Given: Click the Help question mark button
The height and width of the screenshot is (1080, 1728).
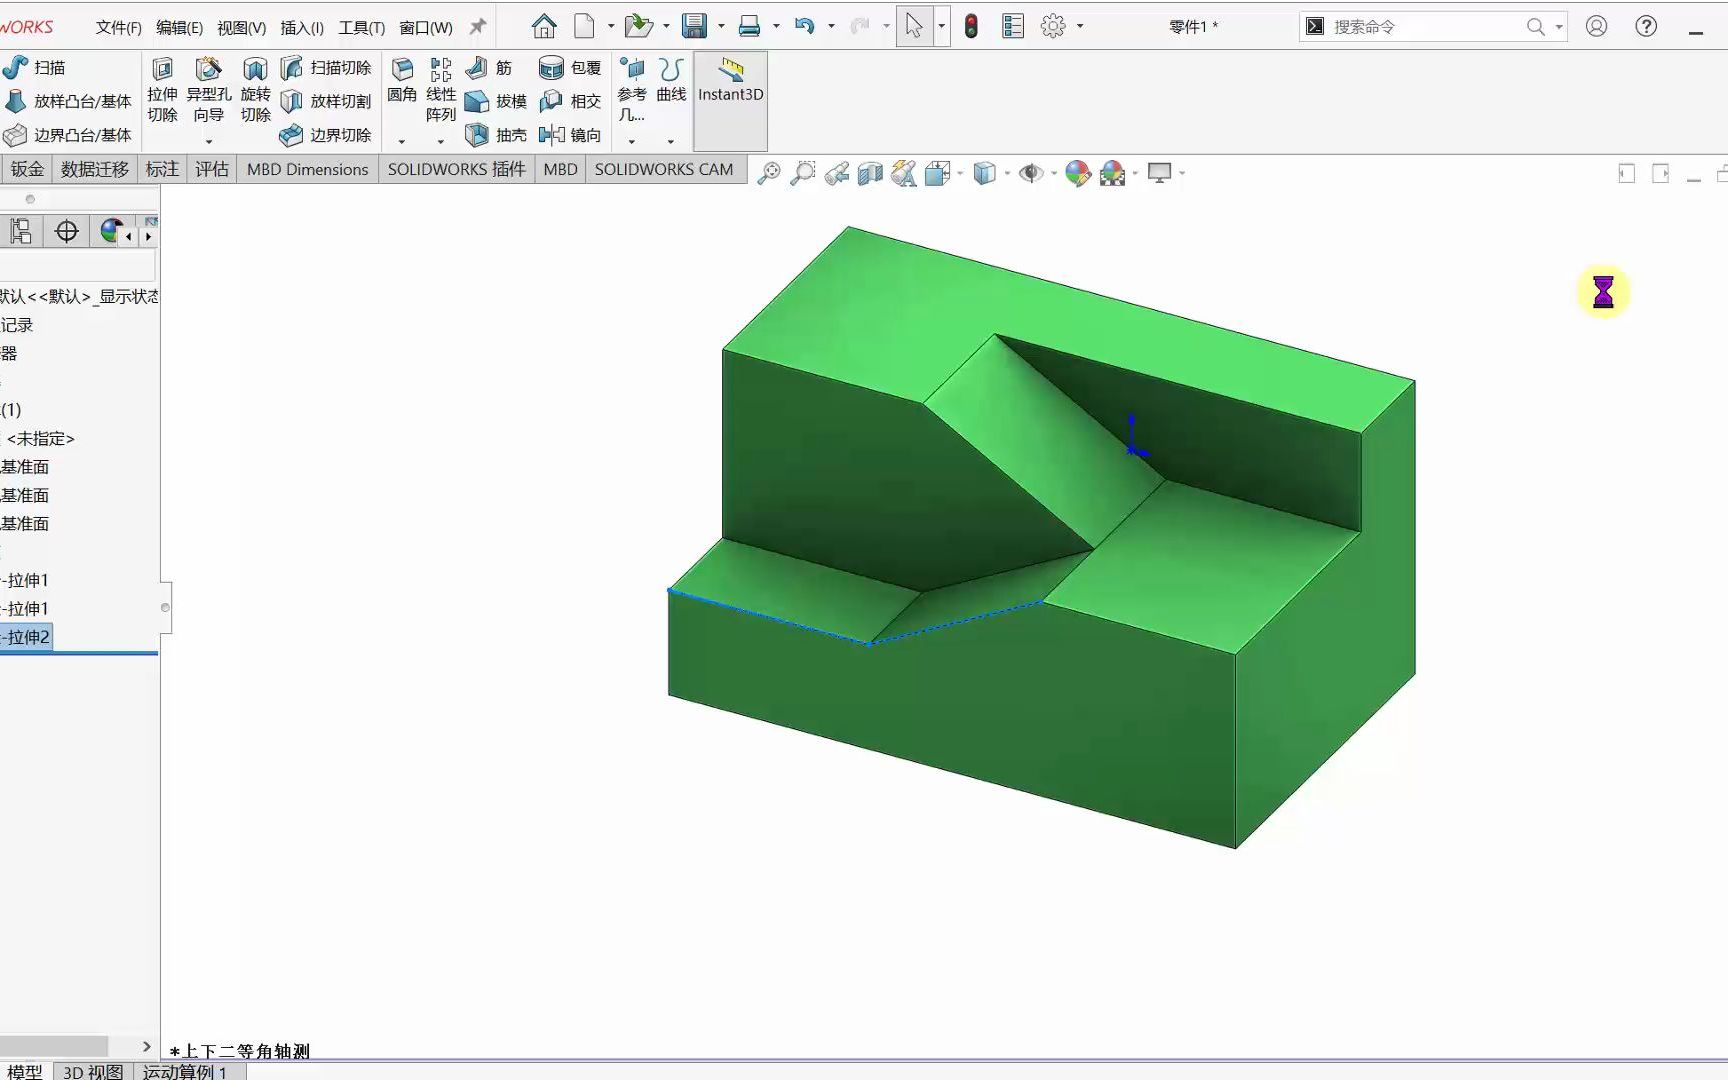Looking at the screenshot, I should [x=1645, y=26].
